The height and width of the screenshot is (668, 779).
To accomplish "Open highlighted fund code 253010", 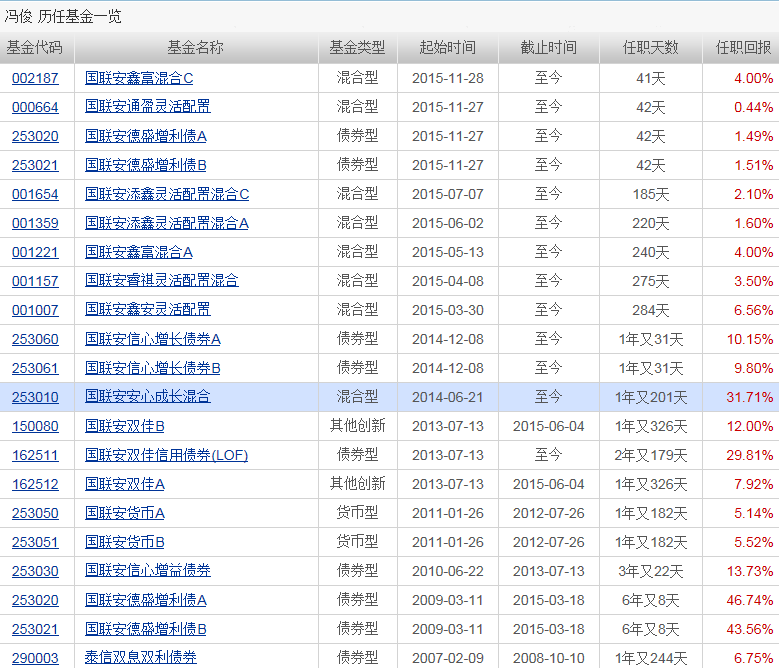I will click(35, 397).
